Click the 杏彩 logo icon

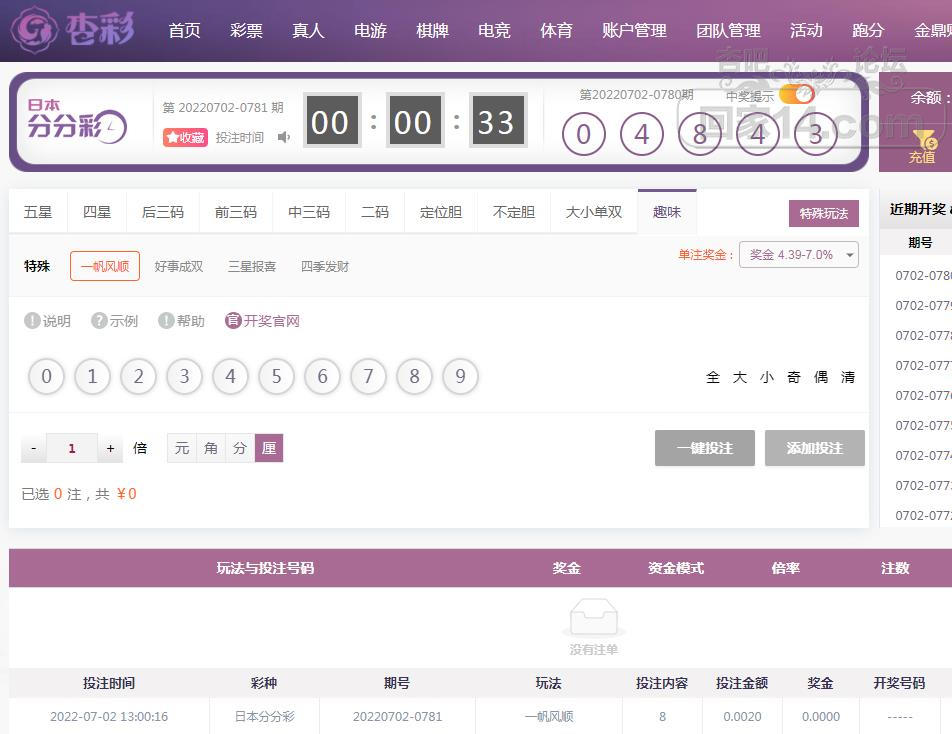click(33, 30)
